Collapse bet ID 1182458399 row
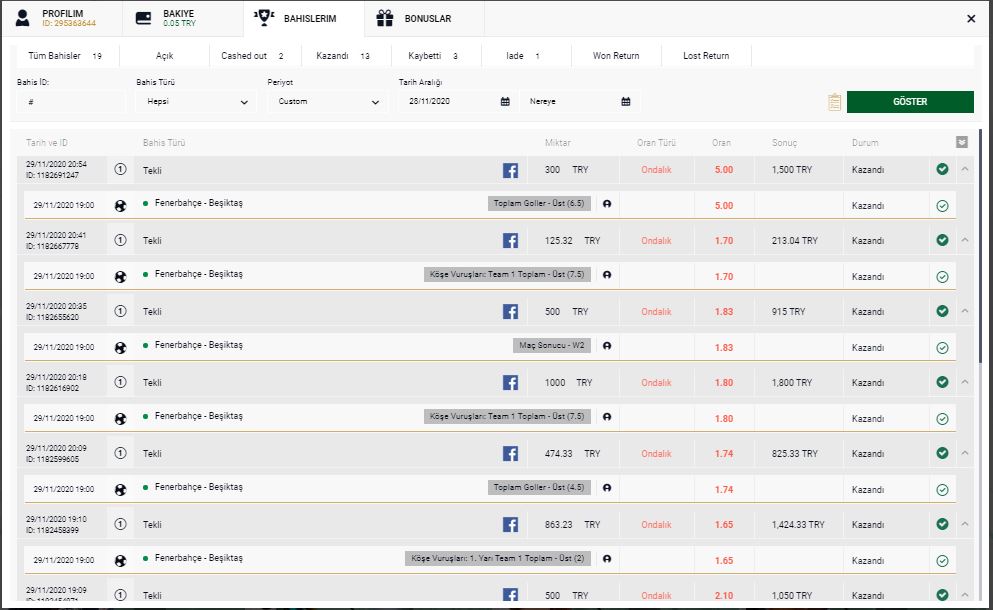This screenshot has height=610, width=993. [965, 524]
